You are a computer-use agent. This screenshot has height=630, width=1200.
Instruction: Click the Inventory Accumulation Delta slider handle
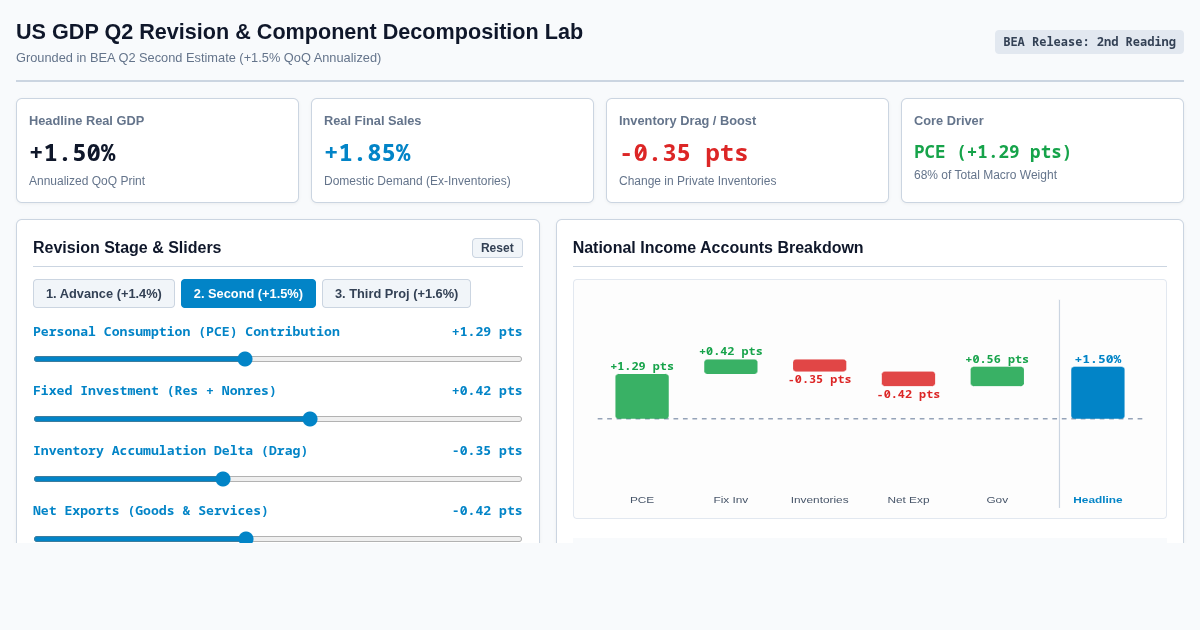pos(223,479)
